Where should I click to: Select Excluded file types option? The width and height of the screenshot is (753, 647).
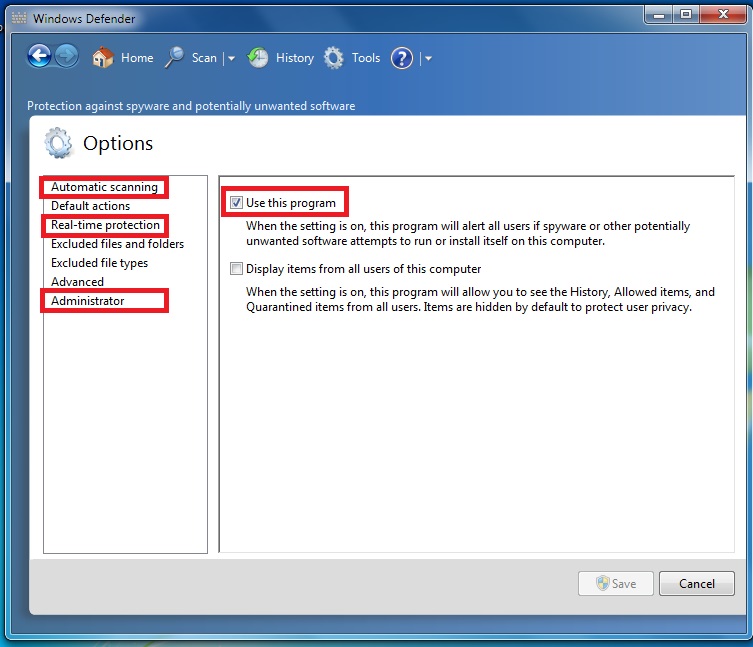tap(99, 263)
